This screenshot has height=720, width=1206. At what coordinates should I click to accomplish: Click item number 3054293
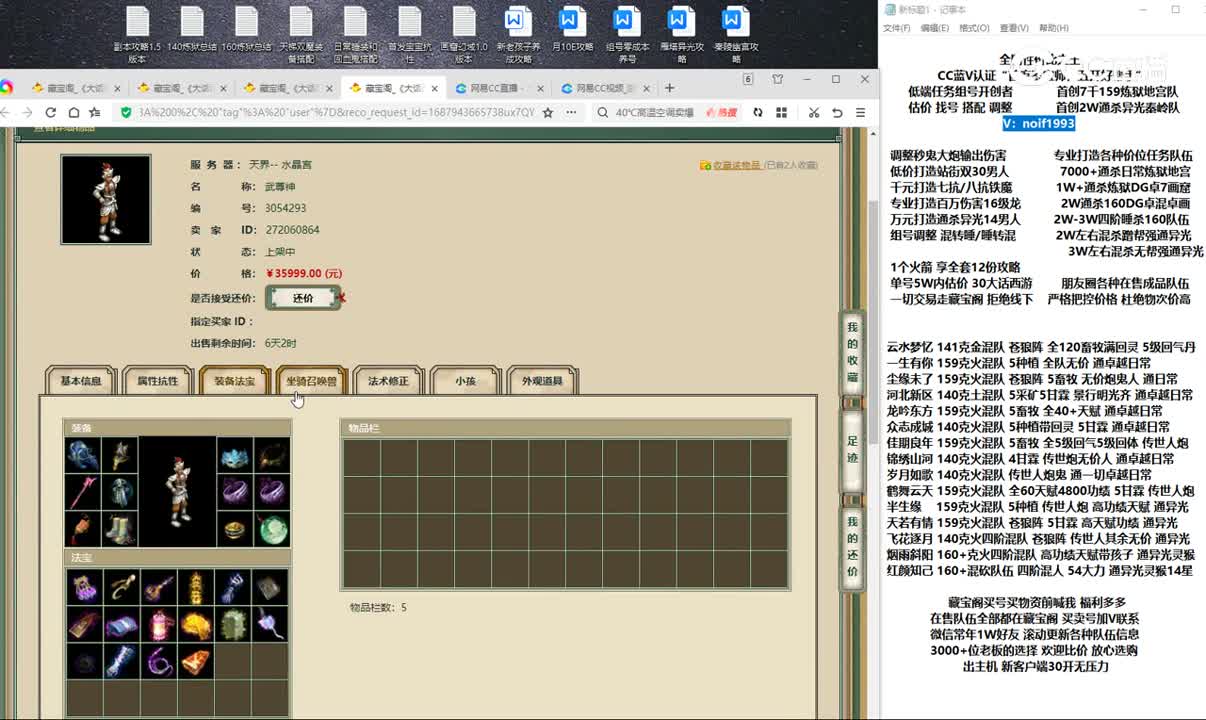click(x=286, y=208)
